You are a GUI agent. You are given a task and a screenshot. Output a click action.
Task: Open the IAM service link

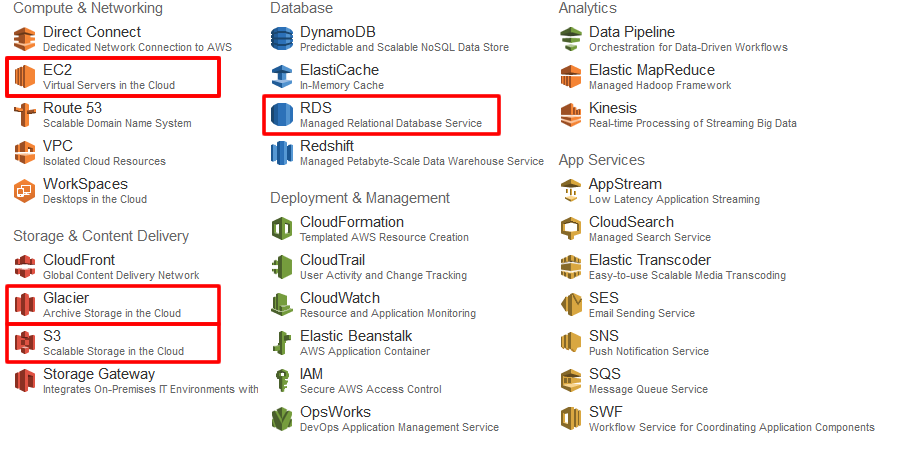(x=311, y=374)
